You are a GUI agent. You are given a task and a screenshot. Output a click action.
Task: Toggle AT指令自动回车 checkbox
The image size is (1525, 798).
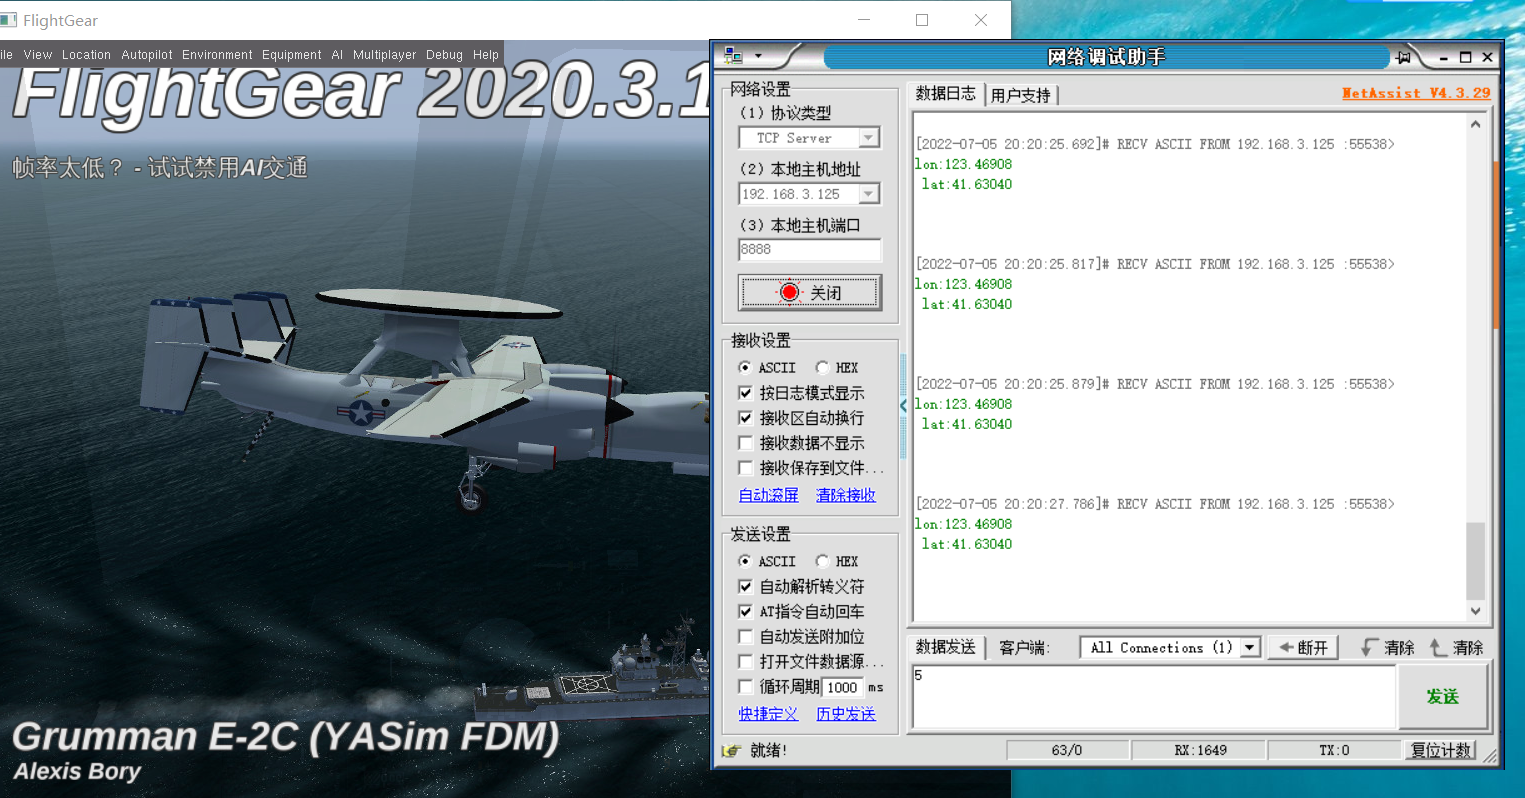pyautogui.click(x=745, y=612)
